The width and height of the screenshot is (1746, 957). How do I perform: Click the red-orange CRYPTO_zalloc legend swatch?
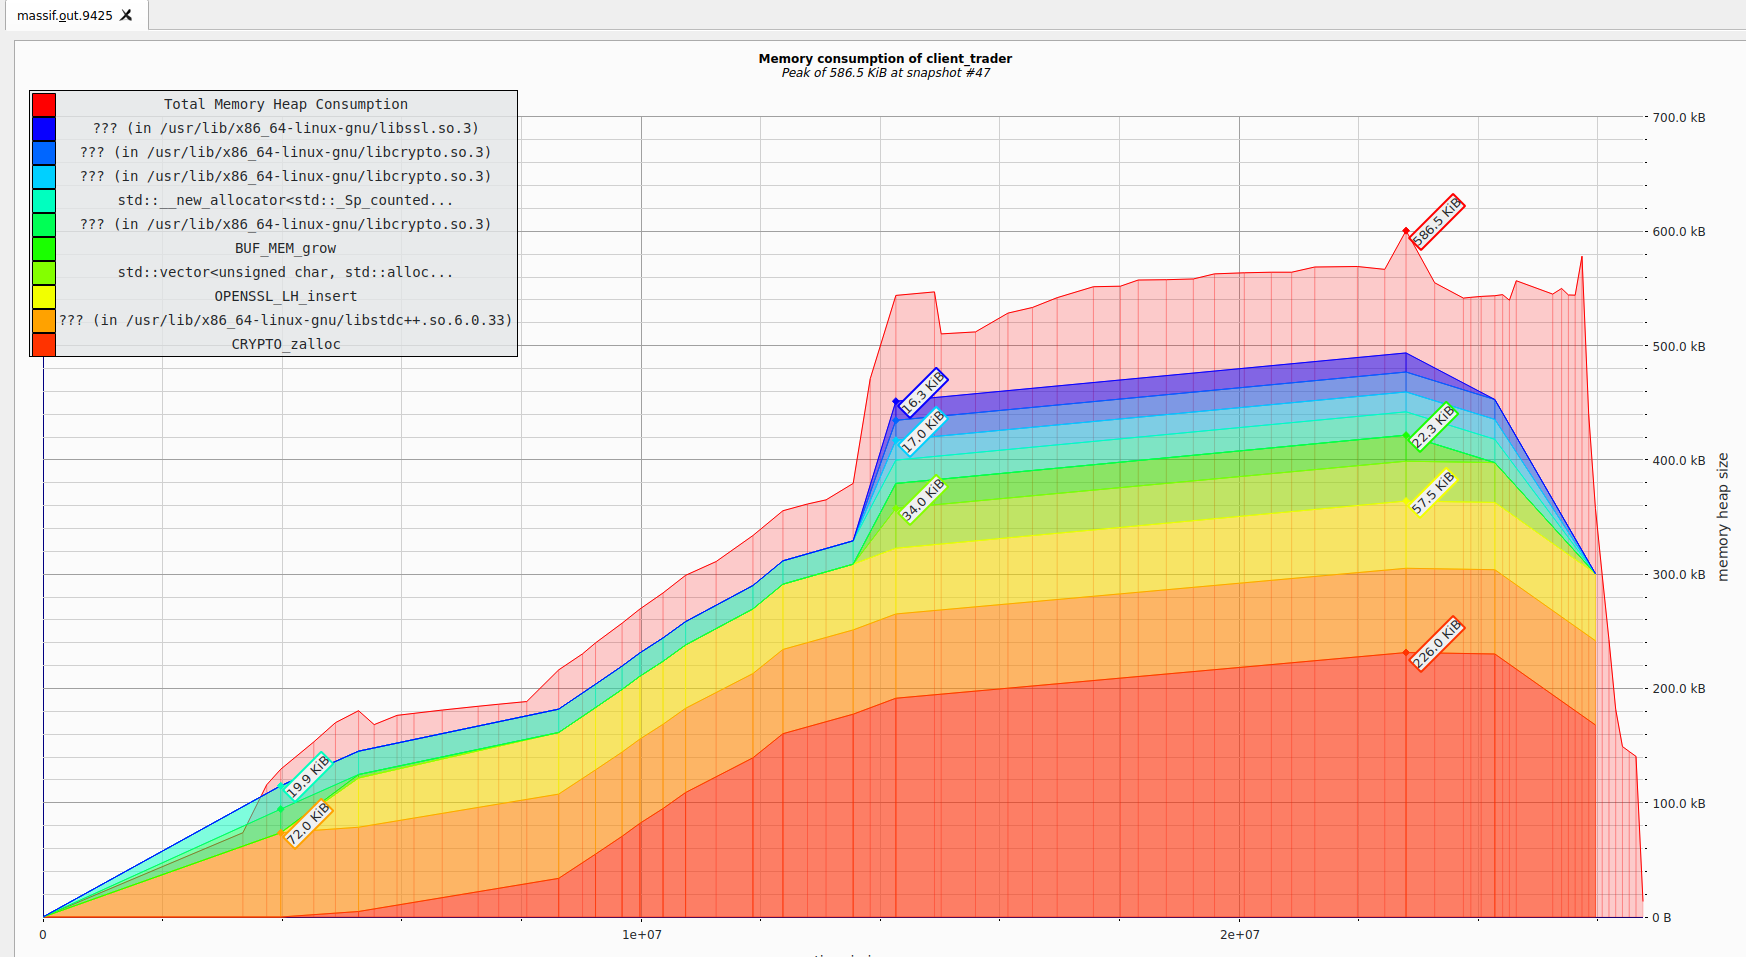44,344
